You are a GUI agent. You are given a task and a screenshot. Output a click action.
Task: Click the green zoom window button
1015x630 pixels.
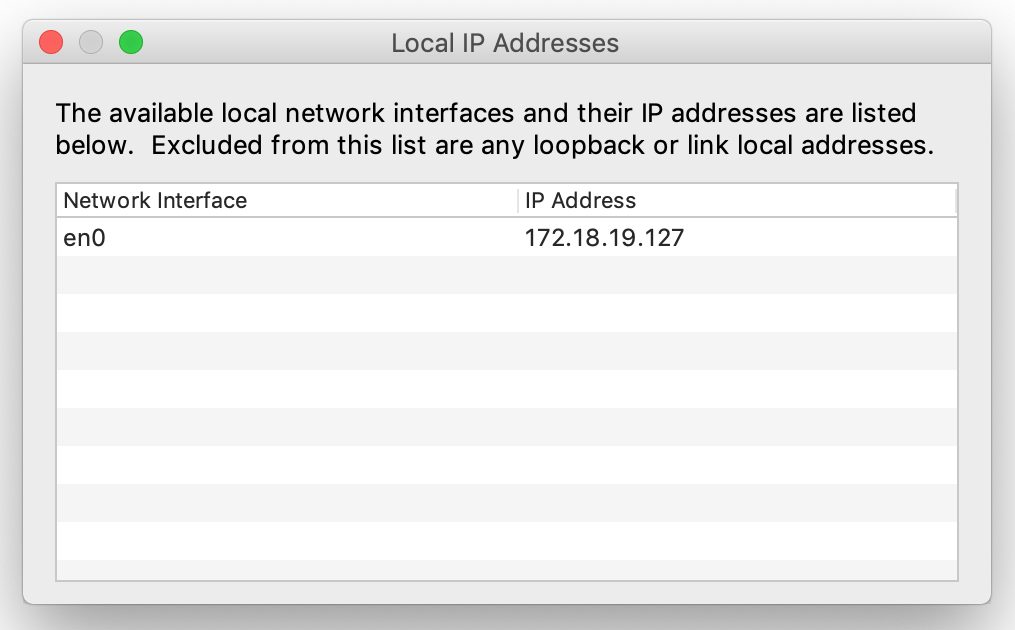(131, 43)
